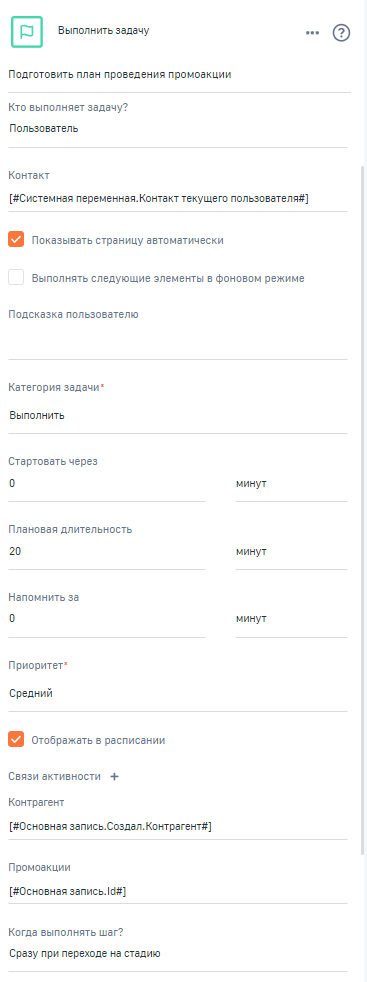367x982 pixels.
Task: Click the Контакт field with system variable
Action: pos(178,199)
